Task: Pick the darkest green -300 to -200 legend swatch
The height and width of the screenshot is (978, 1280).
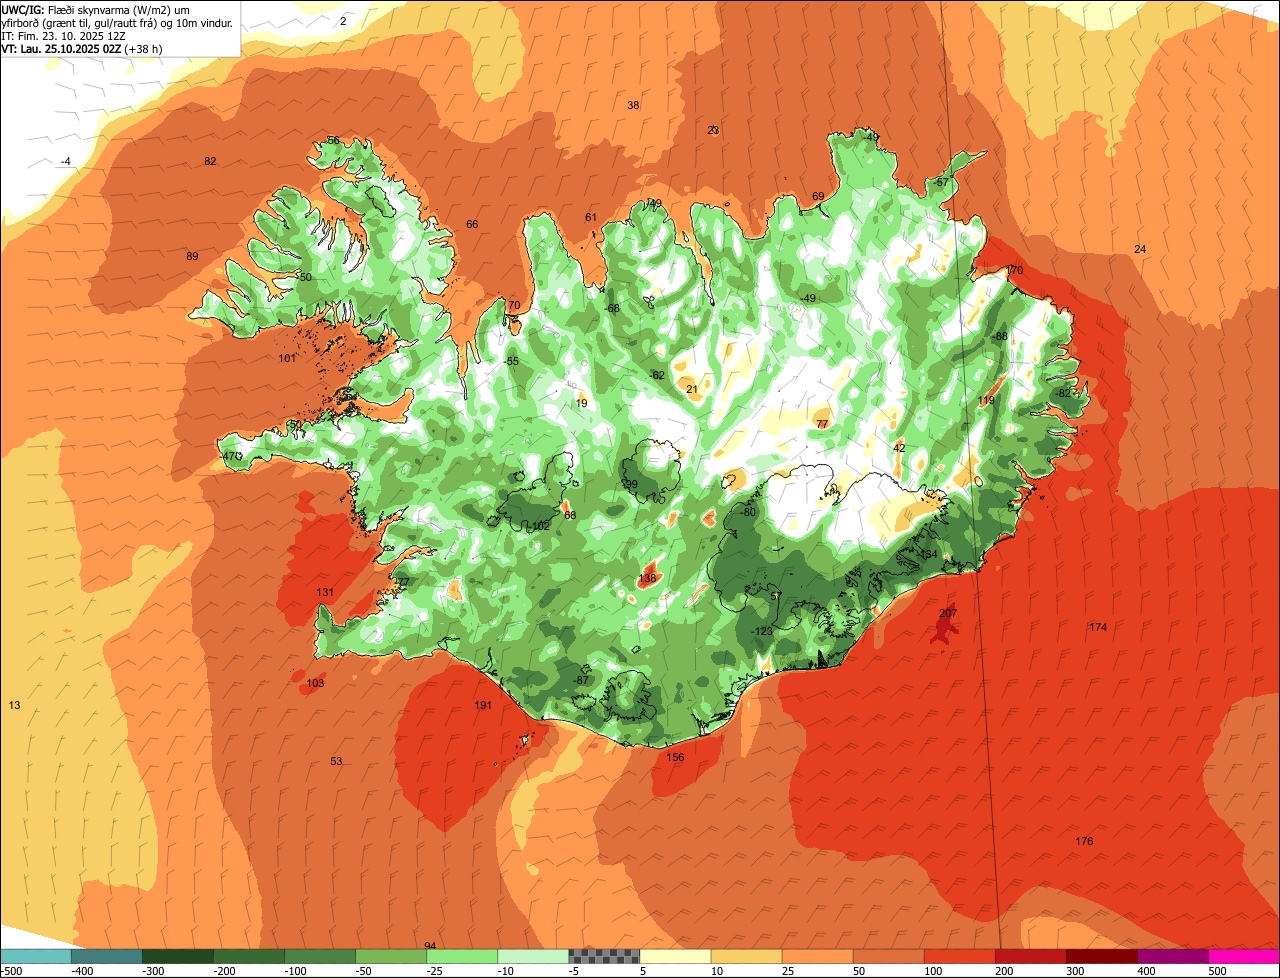Action: point(178,956)
